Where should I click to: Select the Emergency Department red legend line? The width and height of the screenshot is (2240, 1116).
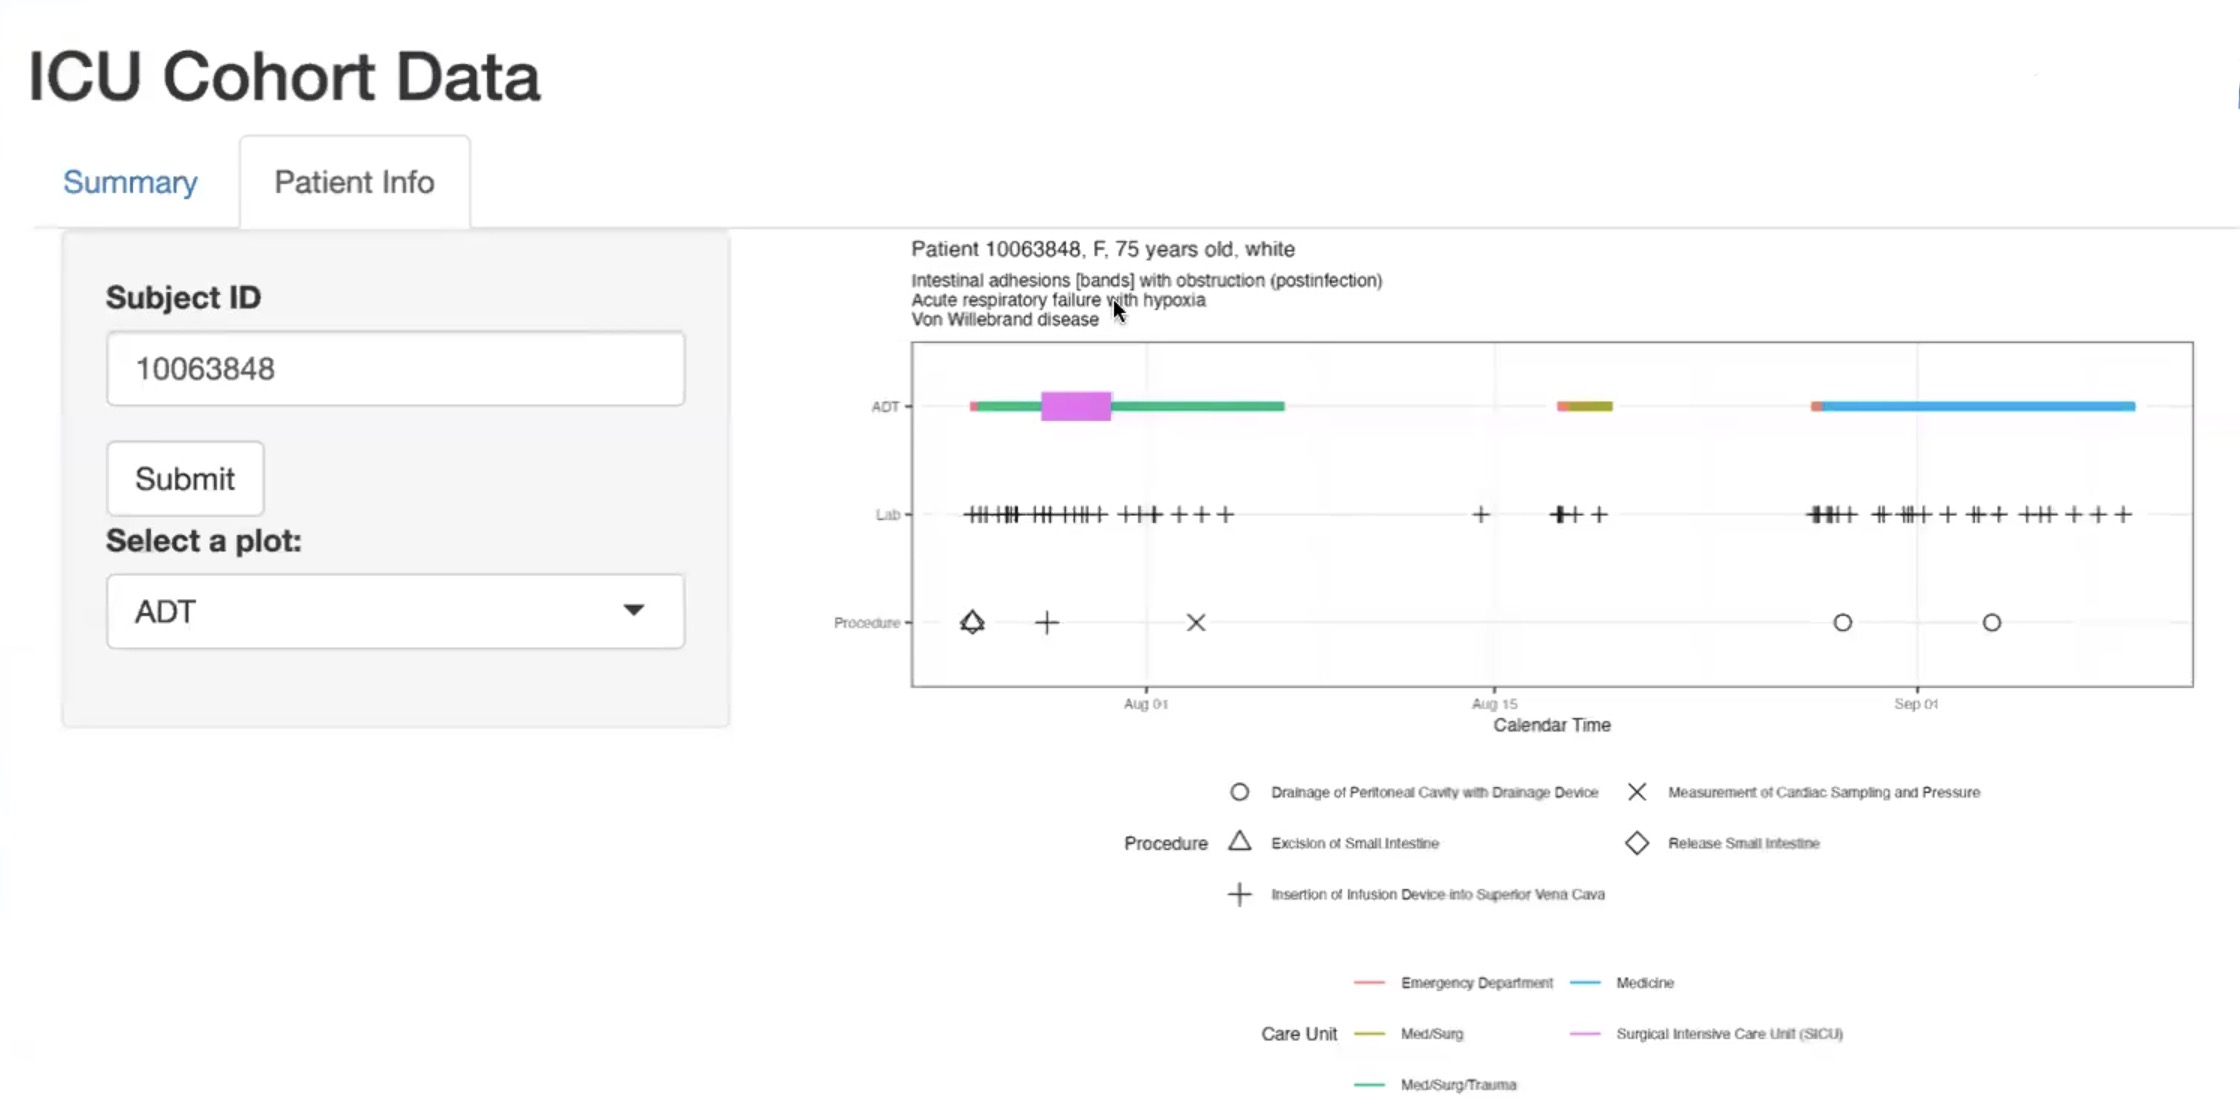click(1369, 983)
